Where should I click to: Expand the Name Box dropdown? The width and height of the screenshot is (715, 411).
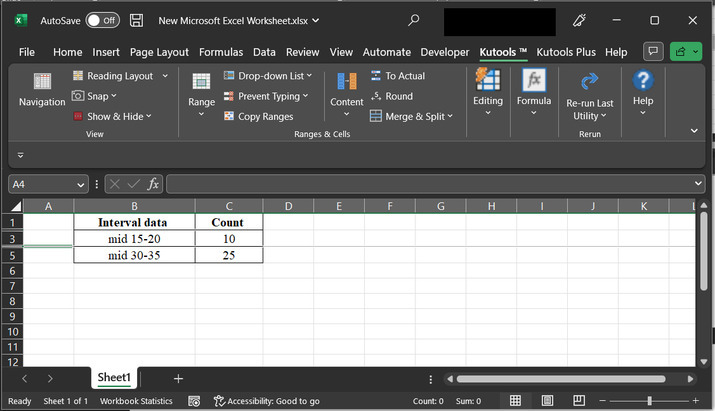(x=81, y=184)
